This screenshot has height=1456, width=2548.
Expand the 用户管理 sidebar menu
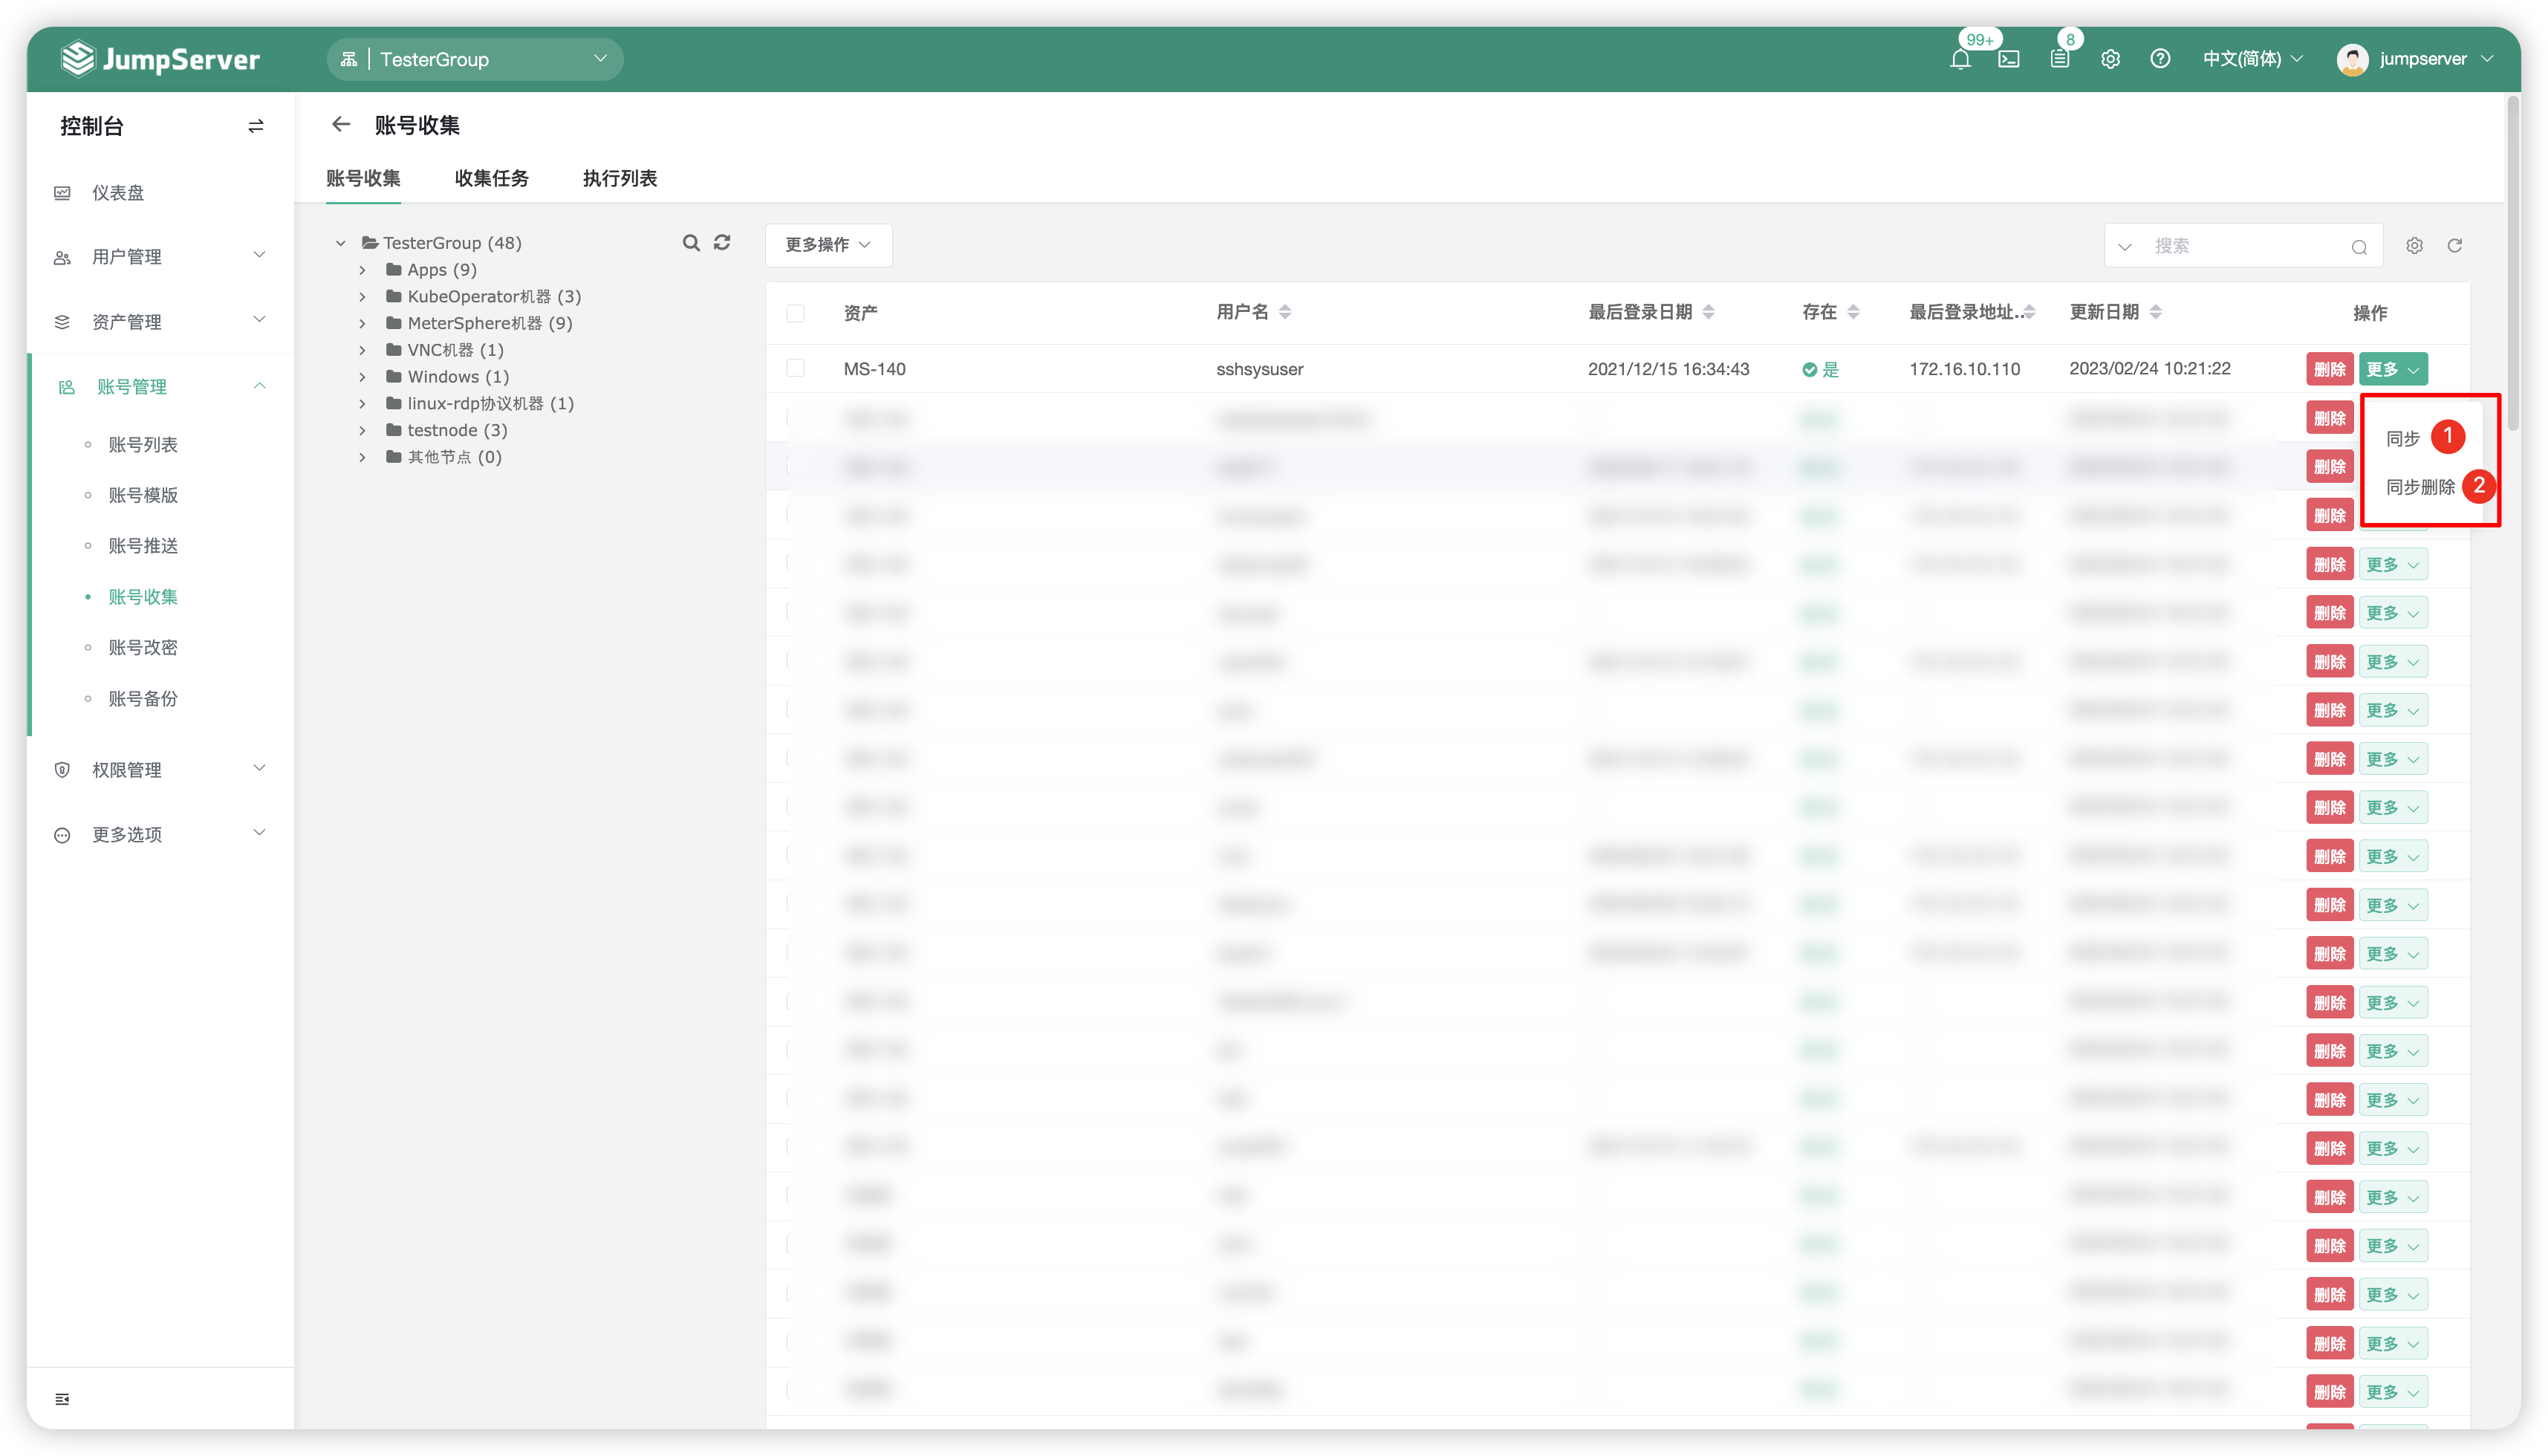(160, 257)
